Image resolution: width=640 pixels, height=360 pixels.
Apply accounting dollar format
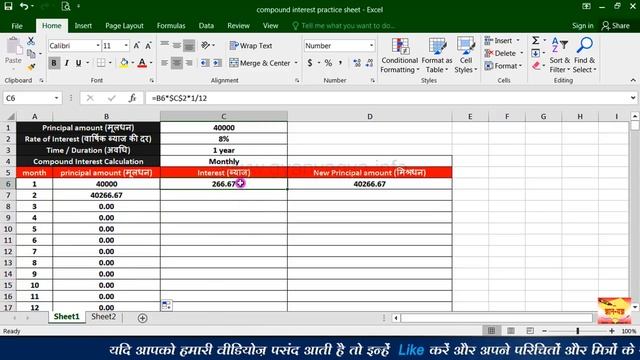click(310, 63)
